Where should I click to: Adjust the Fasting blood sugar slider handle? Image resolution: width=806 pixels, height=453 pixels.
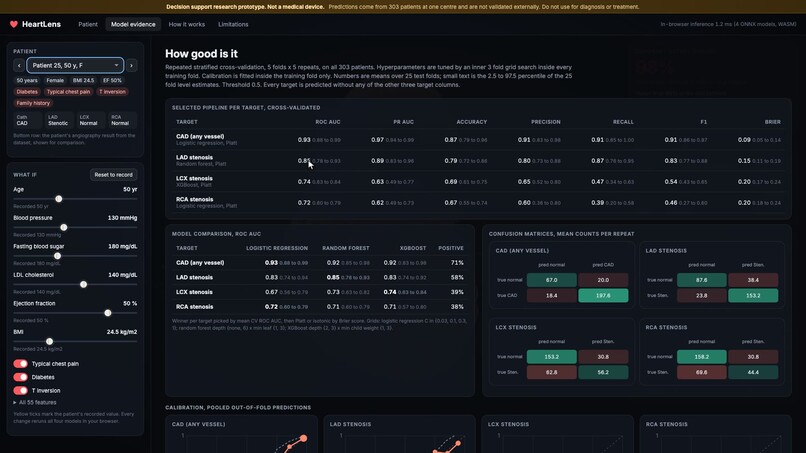(x=58, y=256)
